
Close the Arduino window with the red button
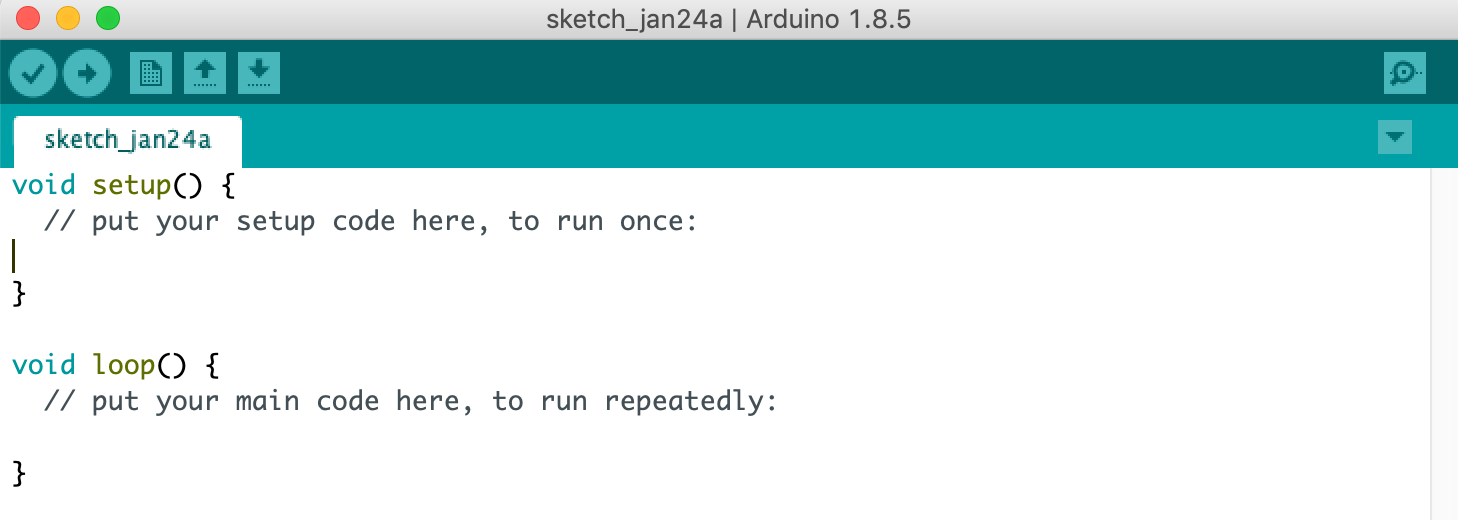[x=28, y=18]
